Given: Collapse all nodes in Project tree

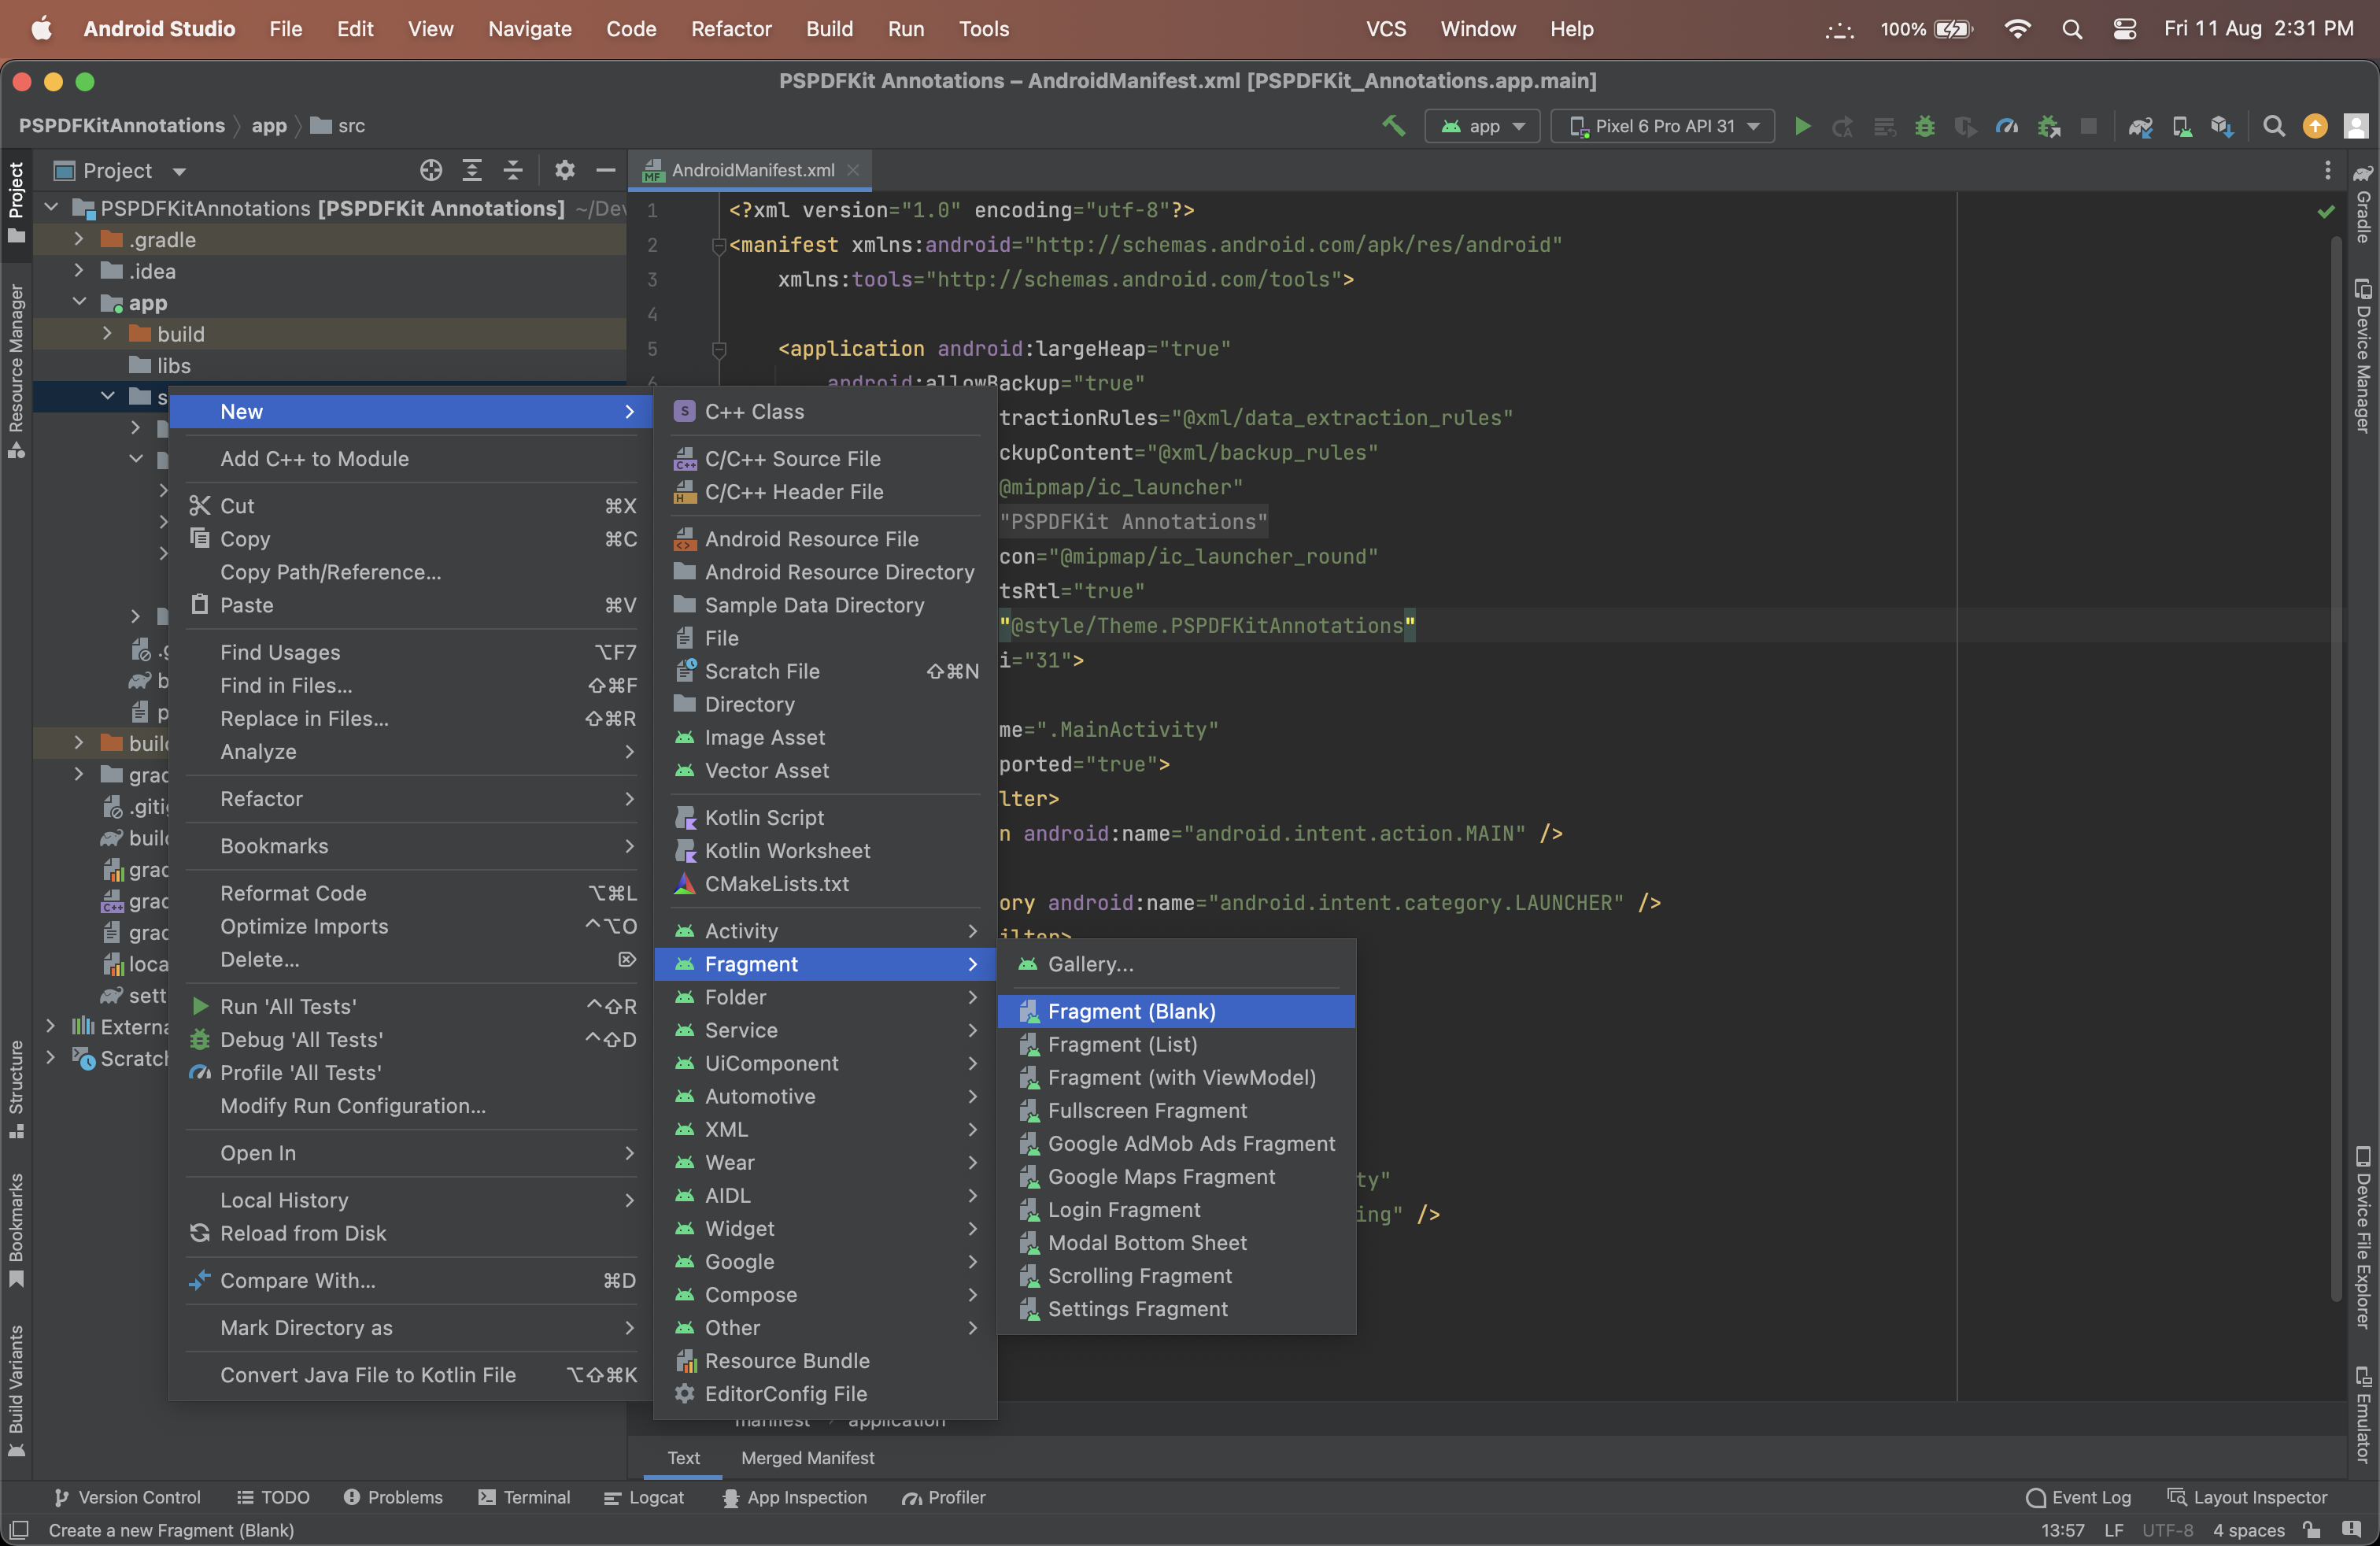Looking at the screenshot, I should click(512, 170).
